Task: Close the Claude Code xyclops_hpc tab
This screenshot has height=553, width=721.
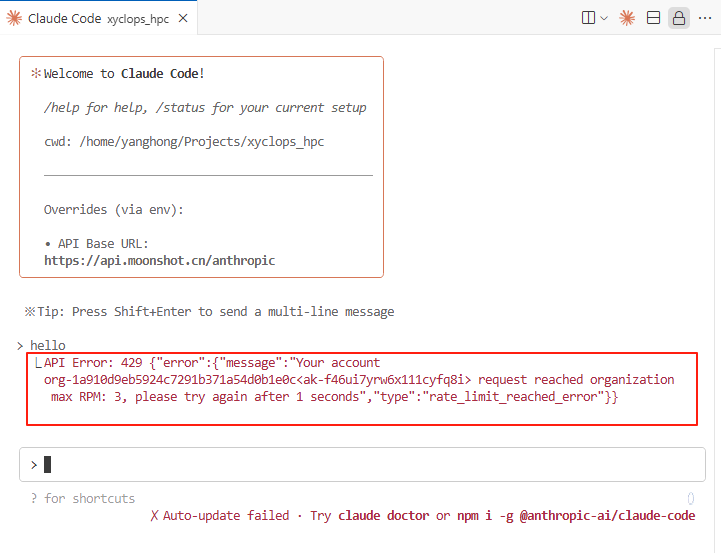Action: point(183,18)
